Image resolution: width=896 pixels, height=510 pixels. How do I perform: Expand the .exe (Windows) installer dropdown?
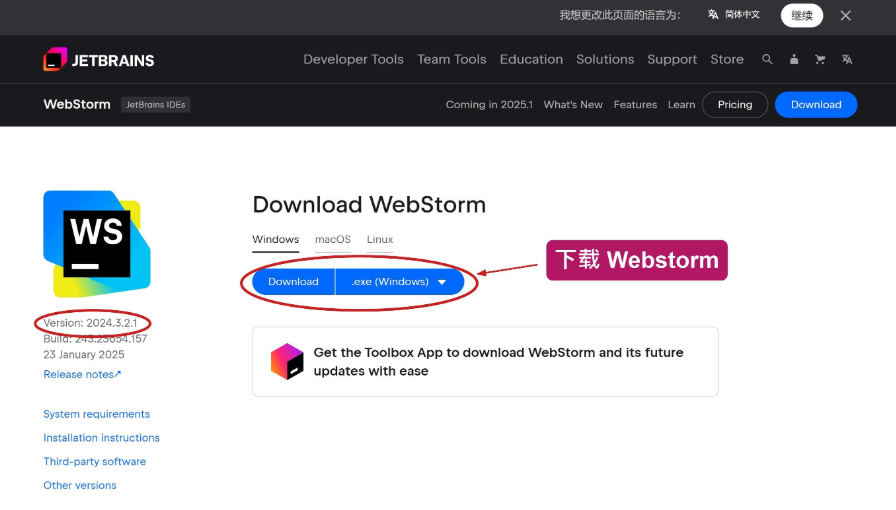pos(399,282)
